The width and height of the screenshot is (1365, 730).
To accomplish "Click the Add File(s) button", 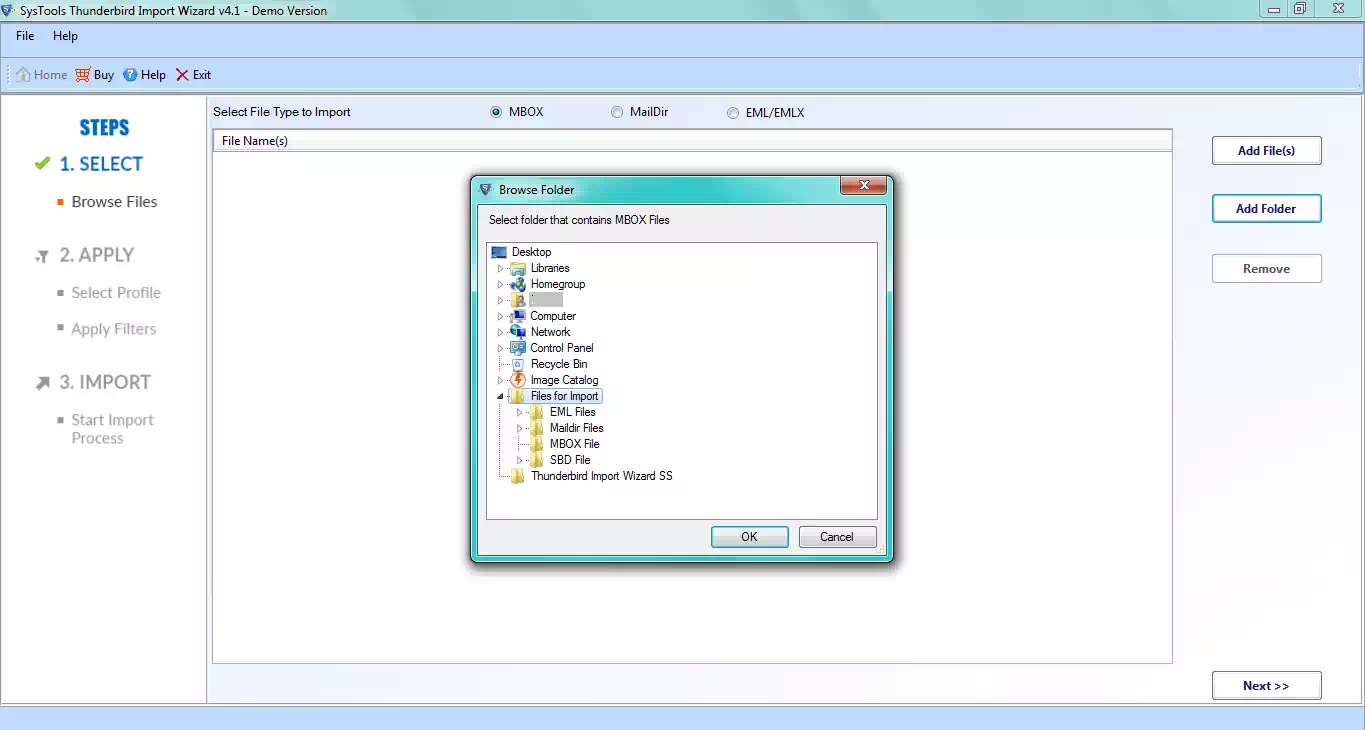I will (1266, 151).
